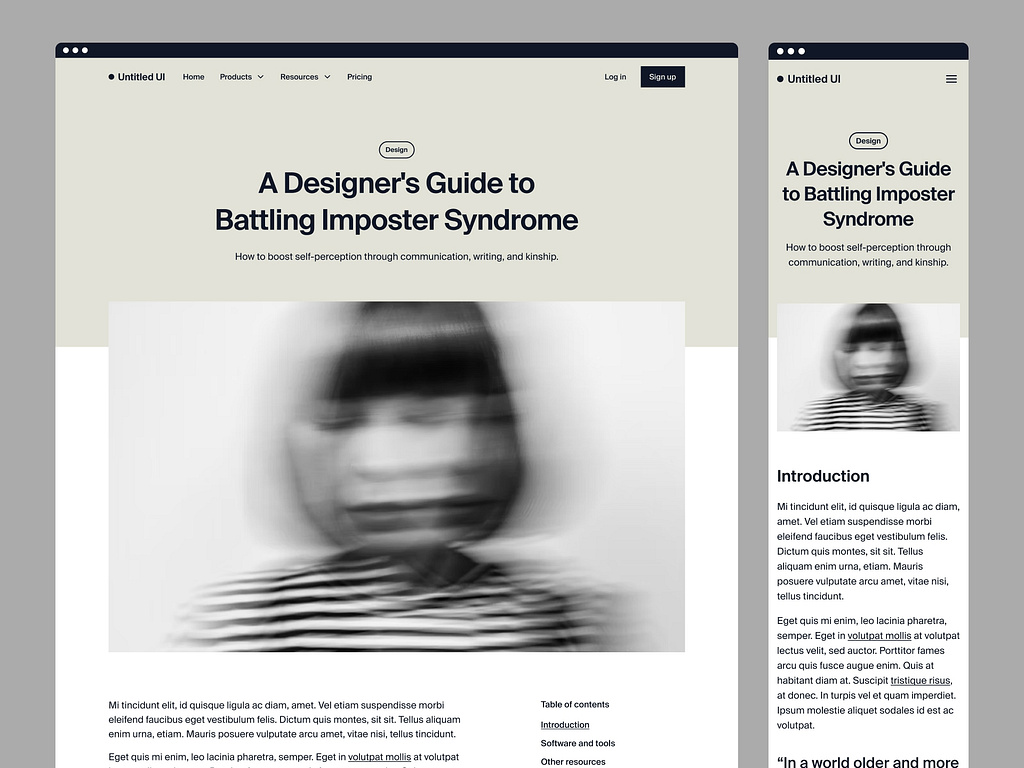Click the Log in link

[x=614, y=76]
